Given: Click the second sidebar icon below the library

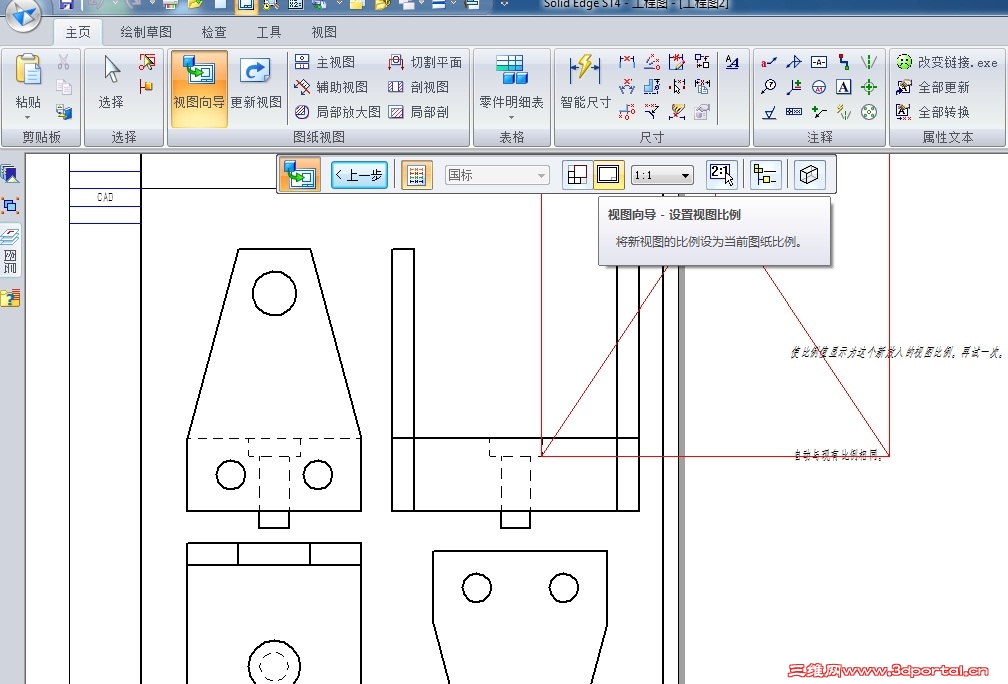Looking at the screenshot, I should 10,206.
